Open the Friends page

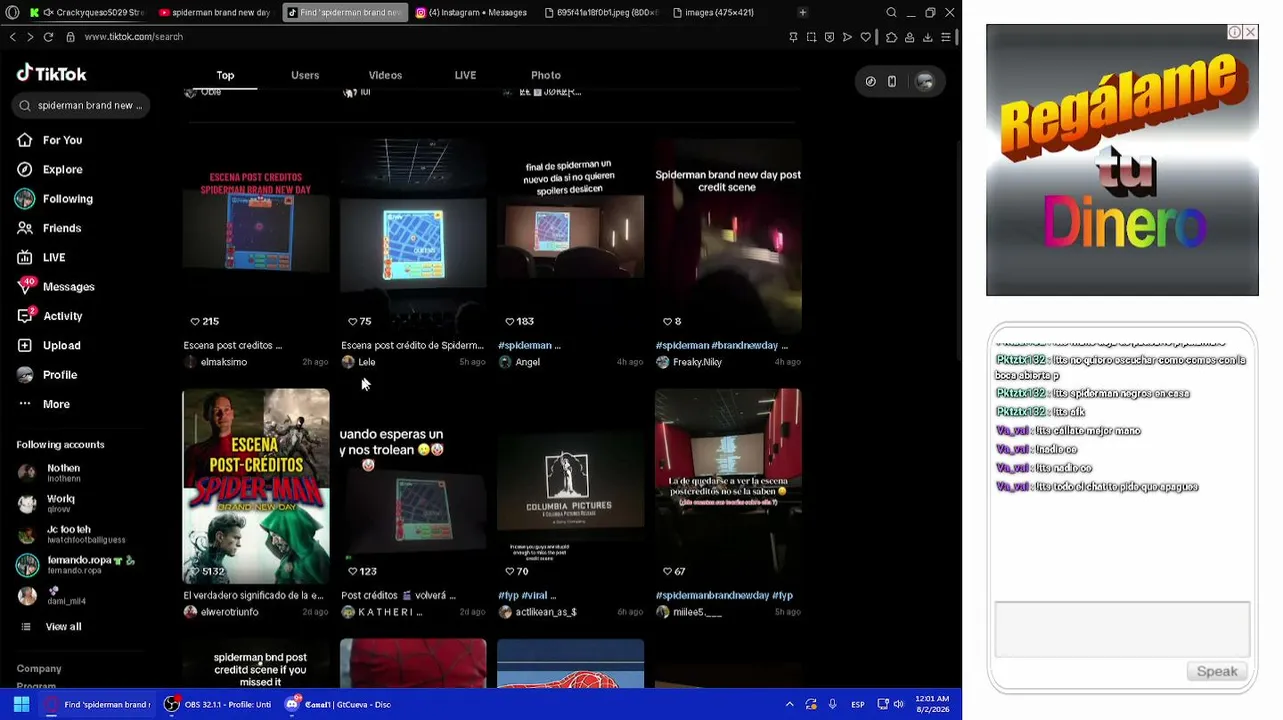49,228
